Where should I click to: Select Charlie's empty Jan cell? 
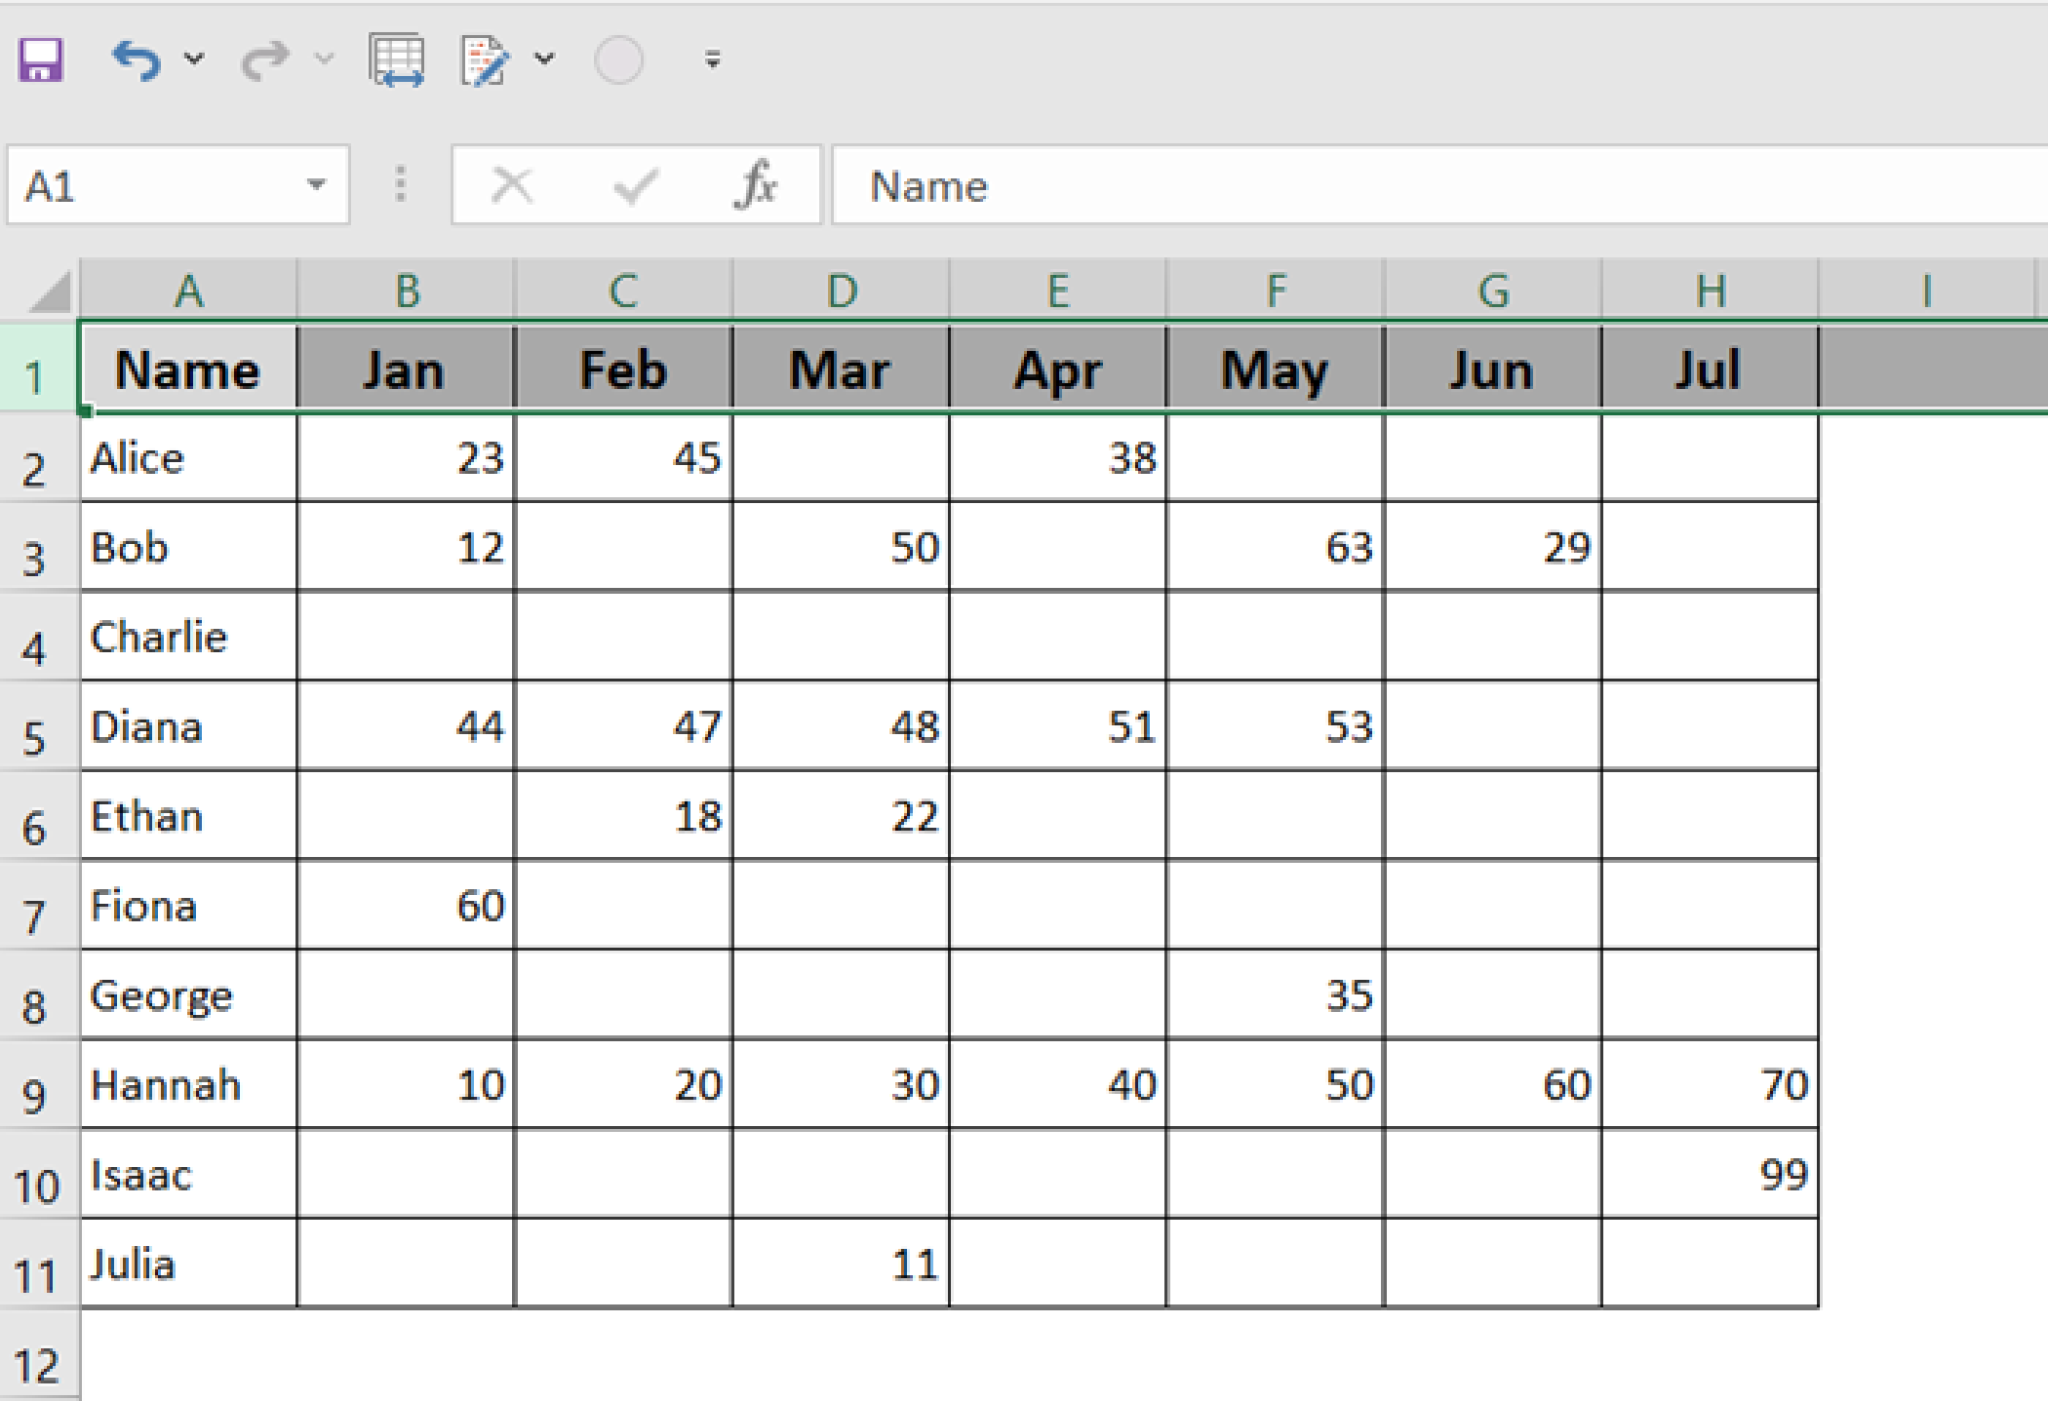click(406, 637)
